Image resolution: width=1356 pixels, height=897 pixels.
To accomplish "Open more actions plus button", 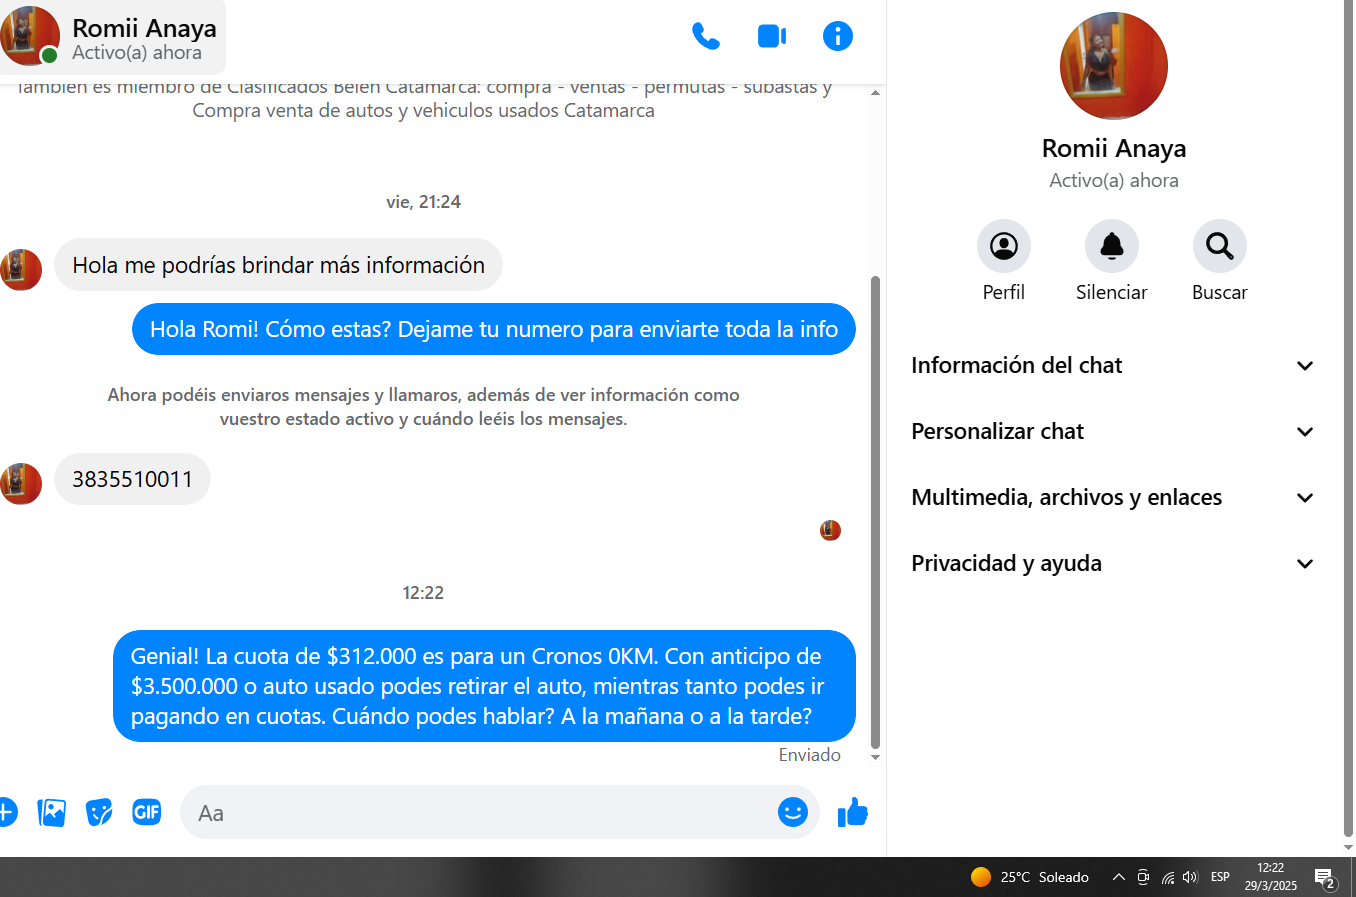I will [6, 812].
